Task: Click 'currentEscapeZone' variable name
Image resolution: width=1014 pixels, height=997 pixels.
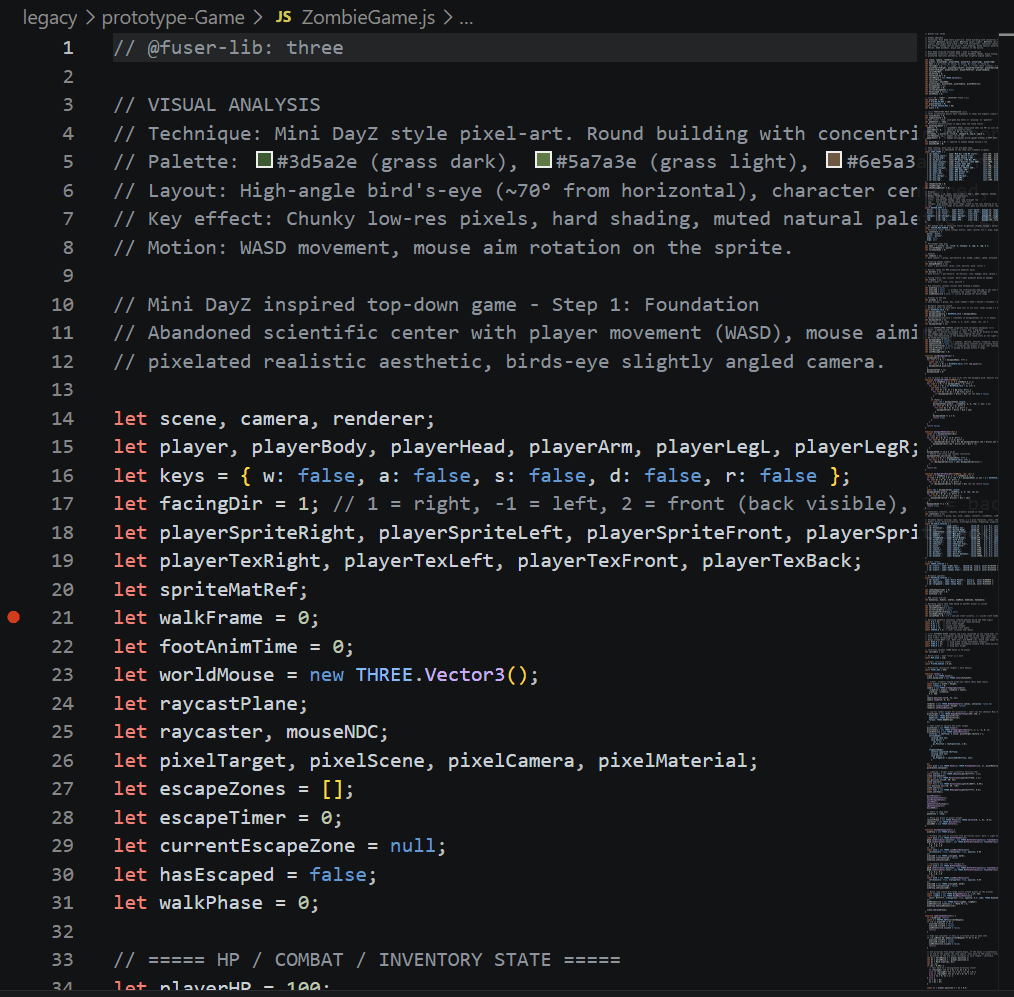Action: (x=257, y=846)
